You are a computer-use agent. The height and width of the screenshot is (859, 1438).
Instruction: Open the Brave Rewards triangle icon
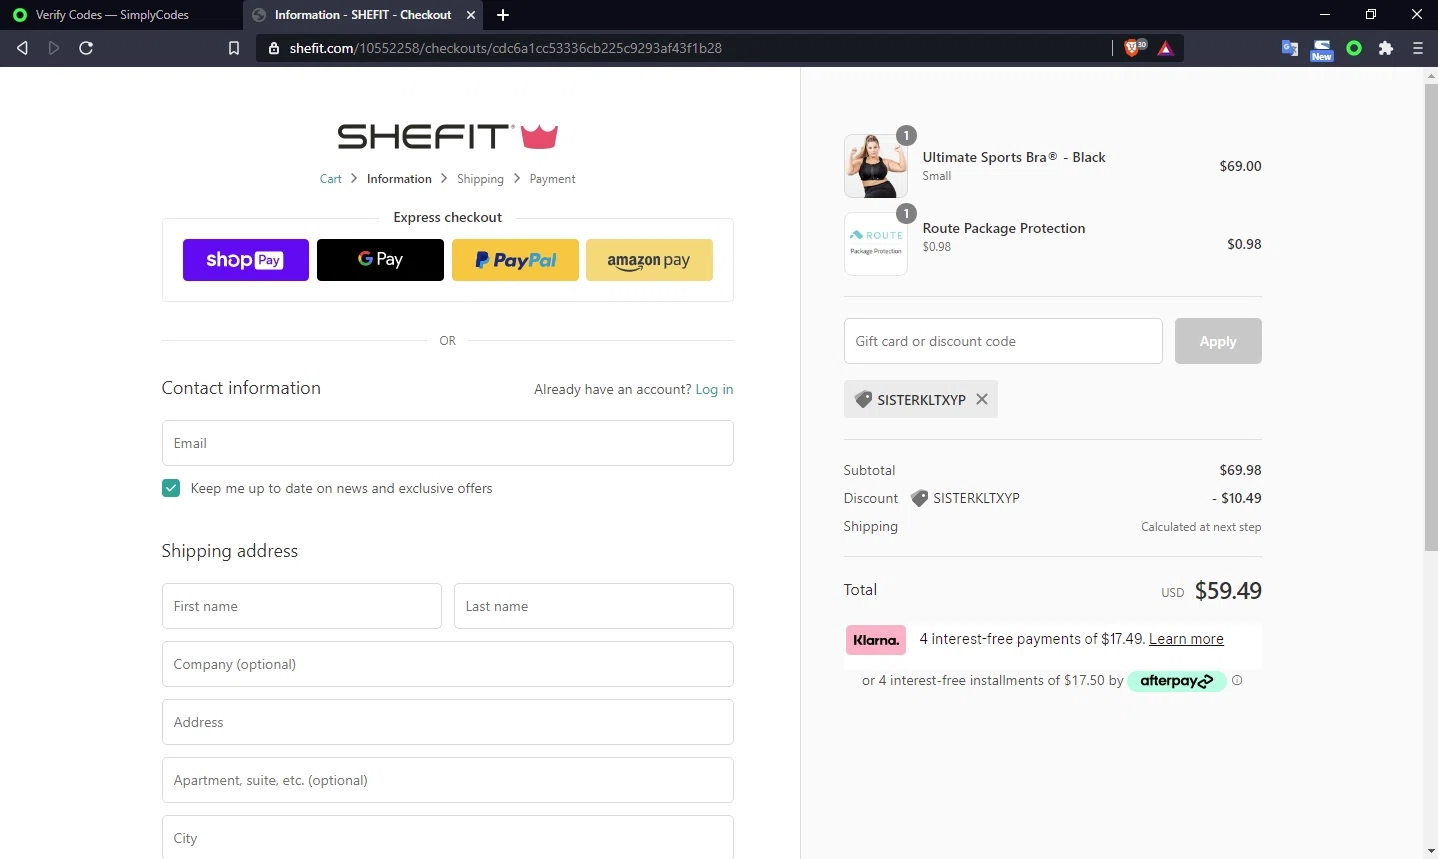[x=1166, y=47]
